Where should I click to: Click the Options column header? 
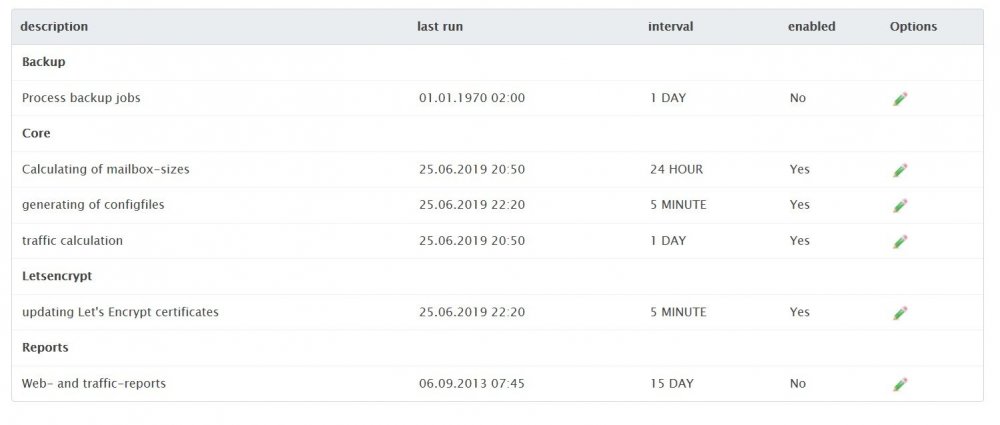[913, 27]
